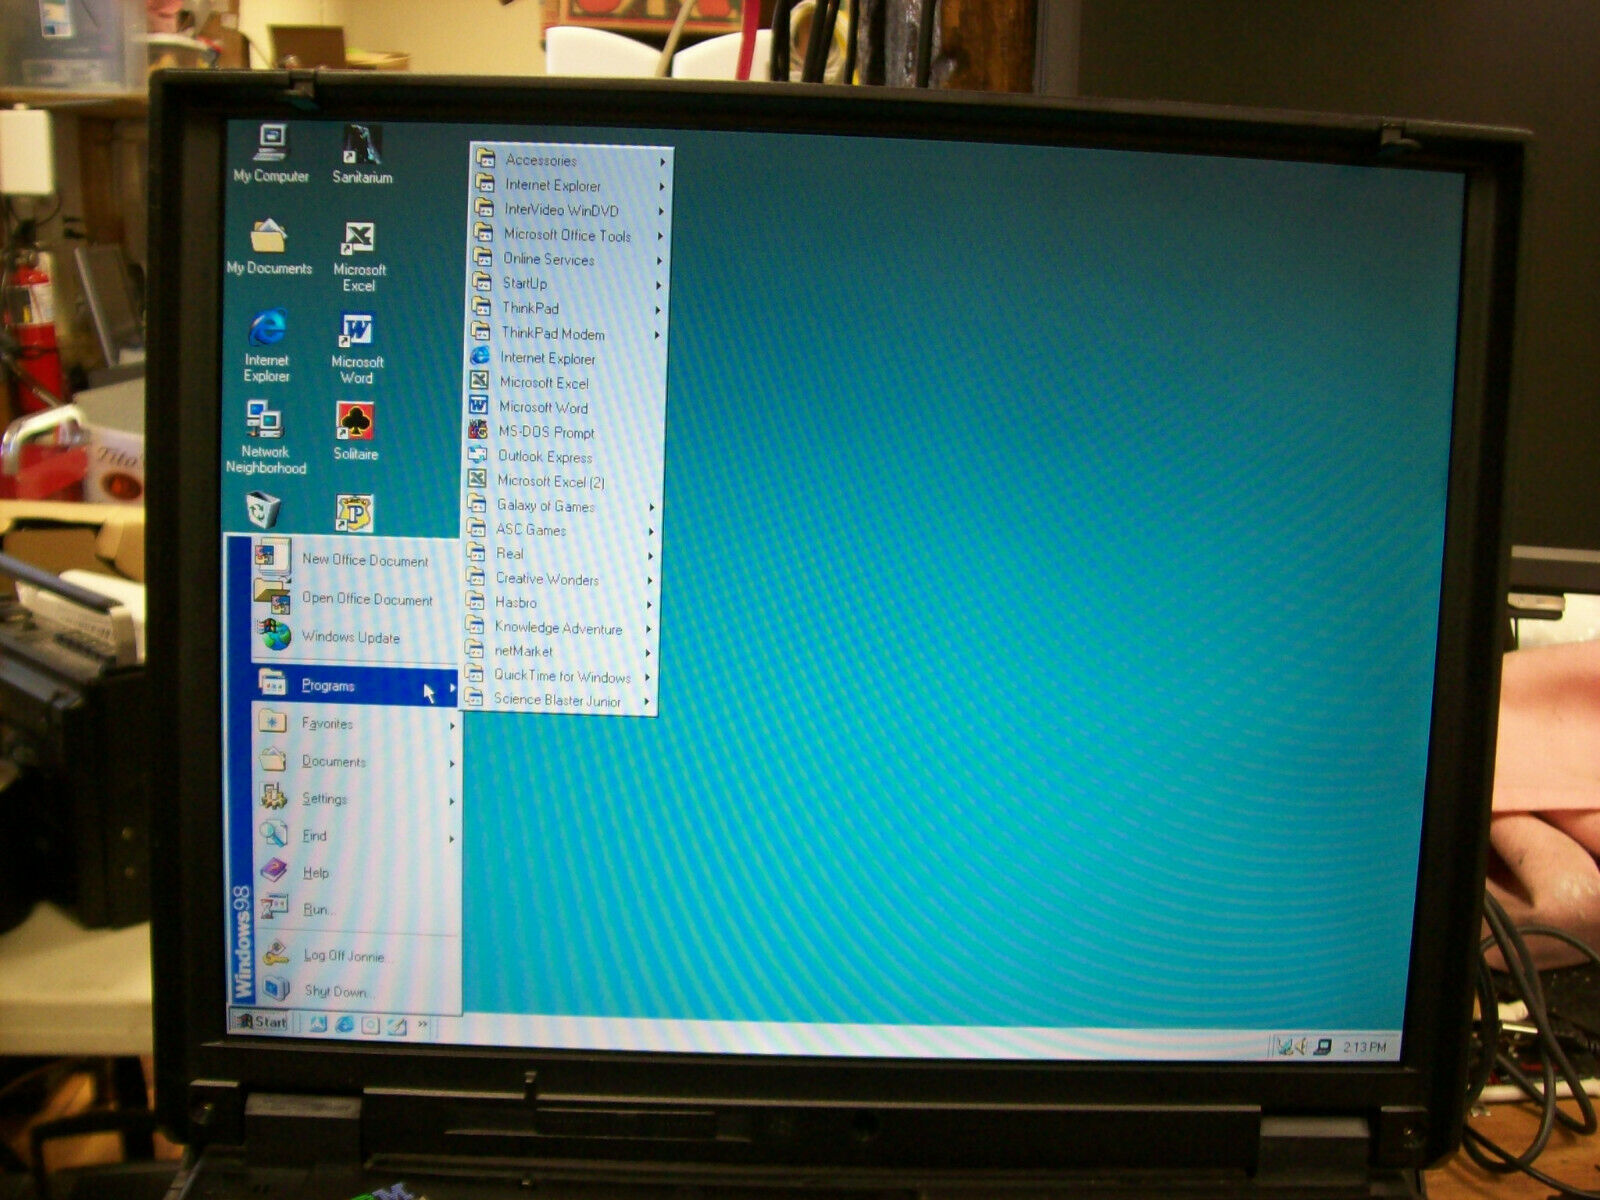Expand the Hasbro program folder
This screenshot has height=1200, width=1600.
click(561, 603)
